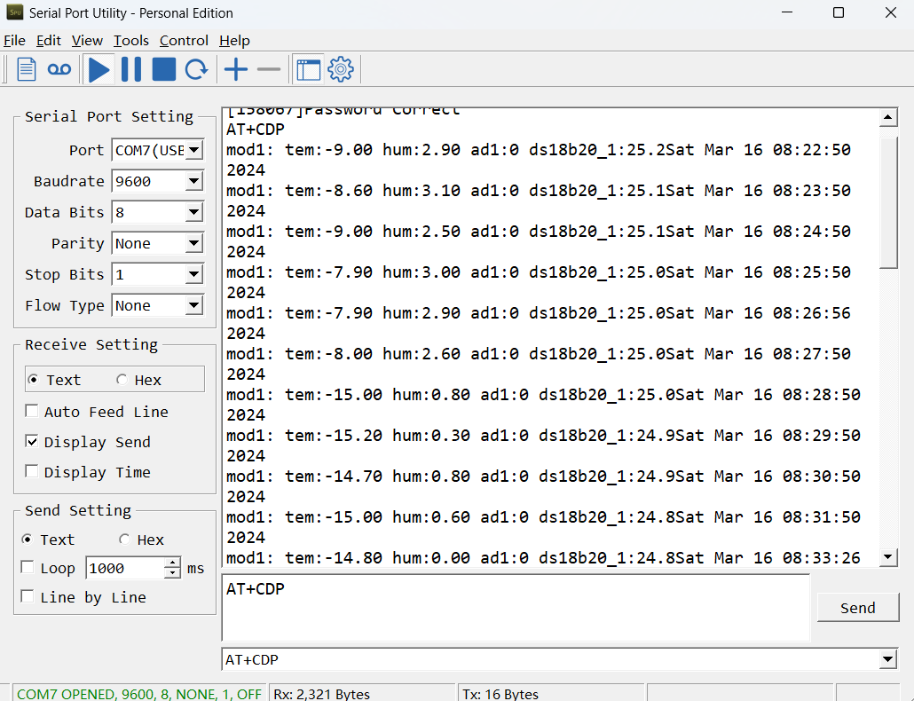Click the log line timestamped 08:33:26
914x701 pixels.
click(543, 558)
